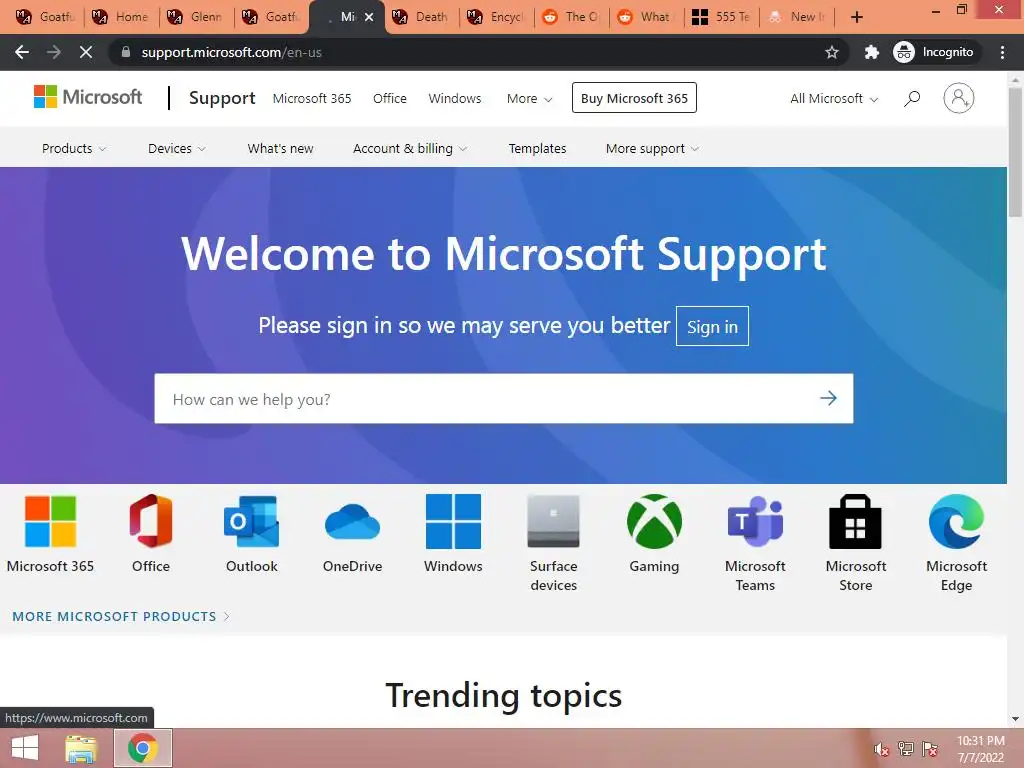Switch to the 555 Te tab
Screen dimensions: 1024x768
pos(723,17)
